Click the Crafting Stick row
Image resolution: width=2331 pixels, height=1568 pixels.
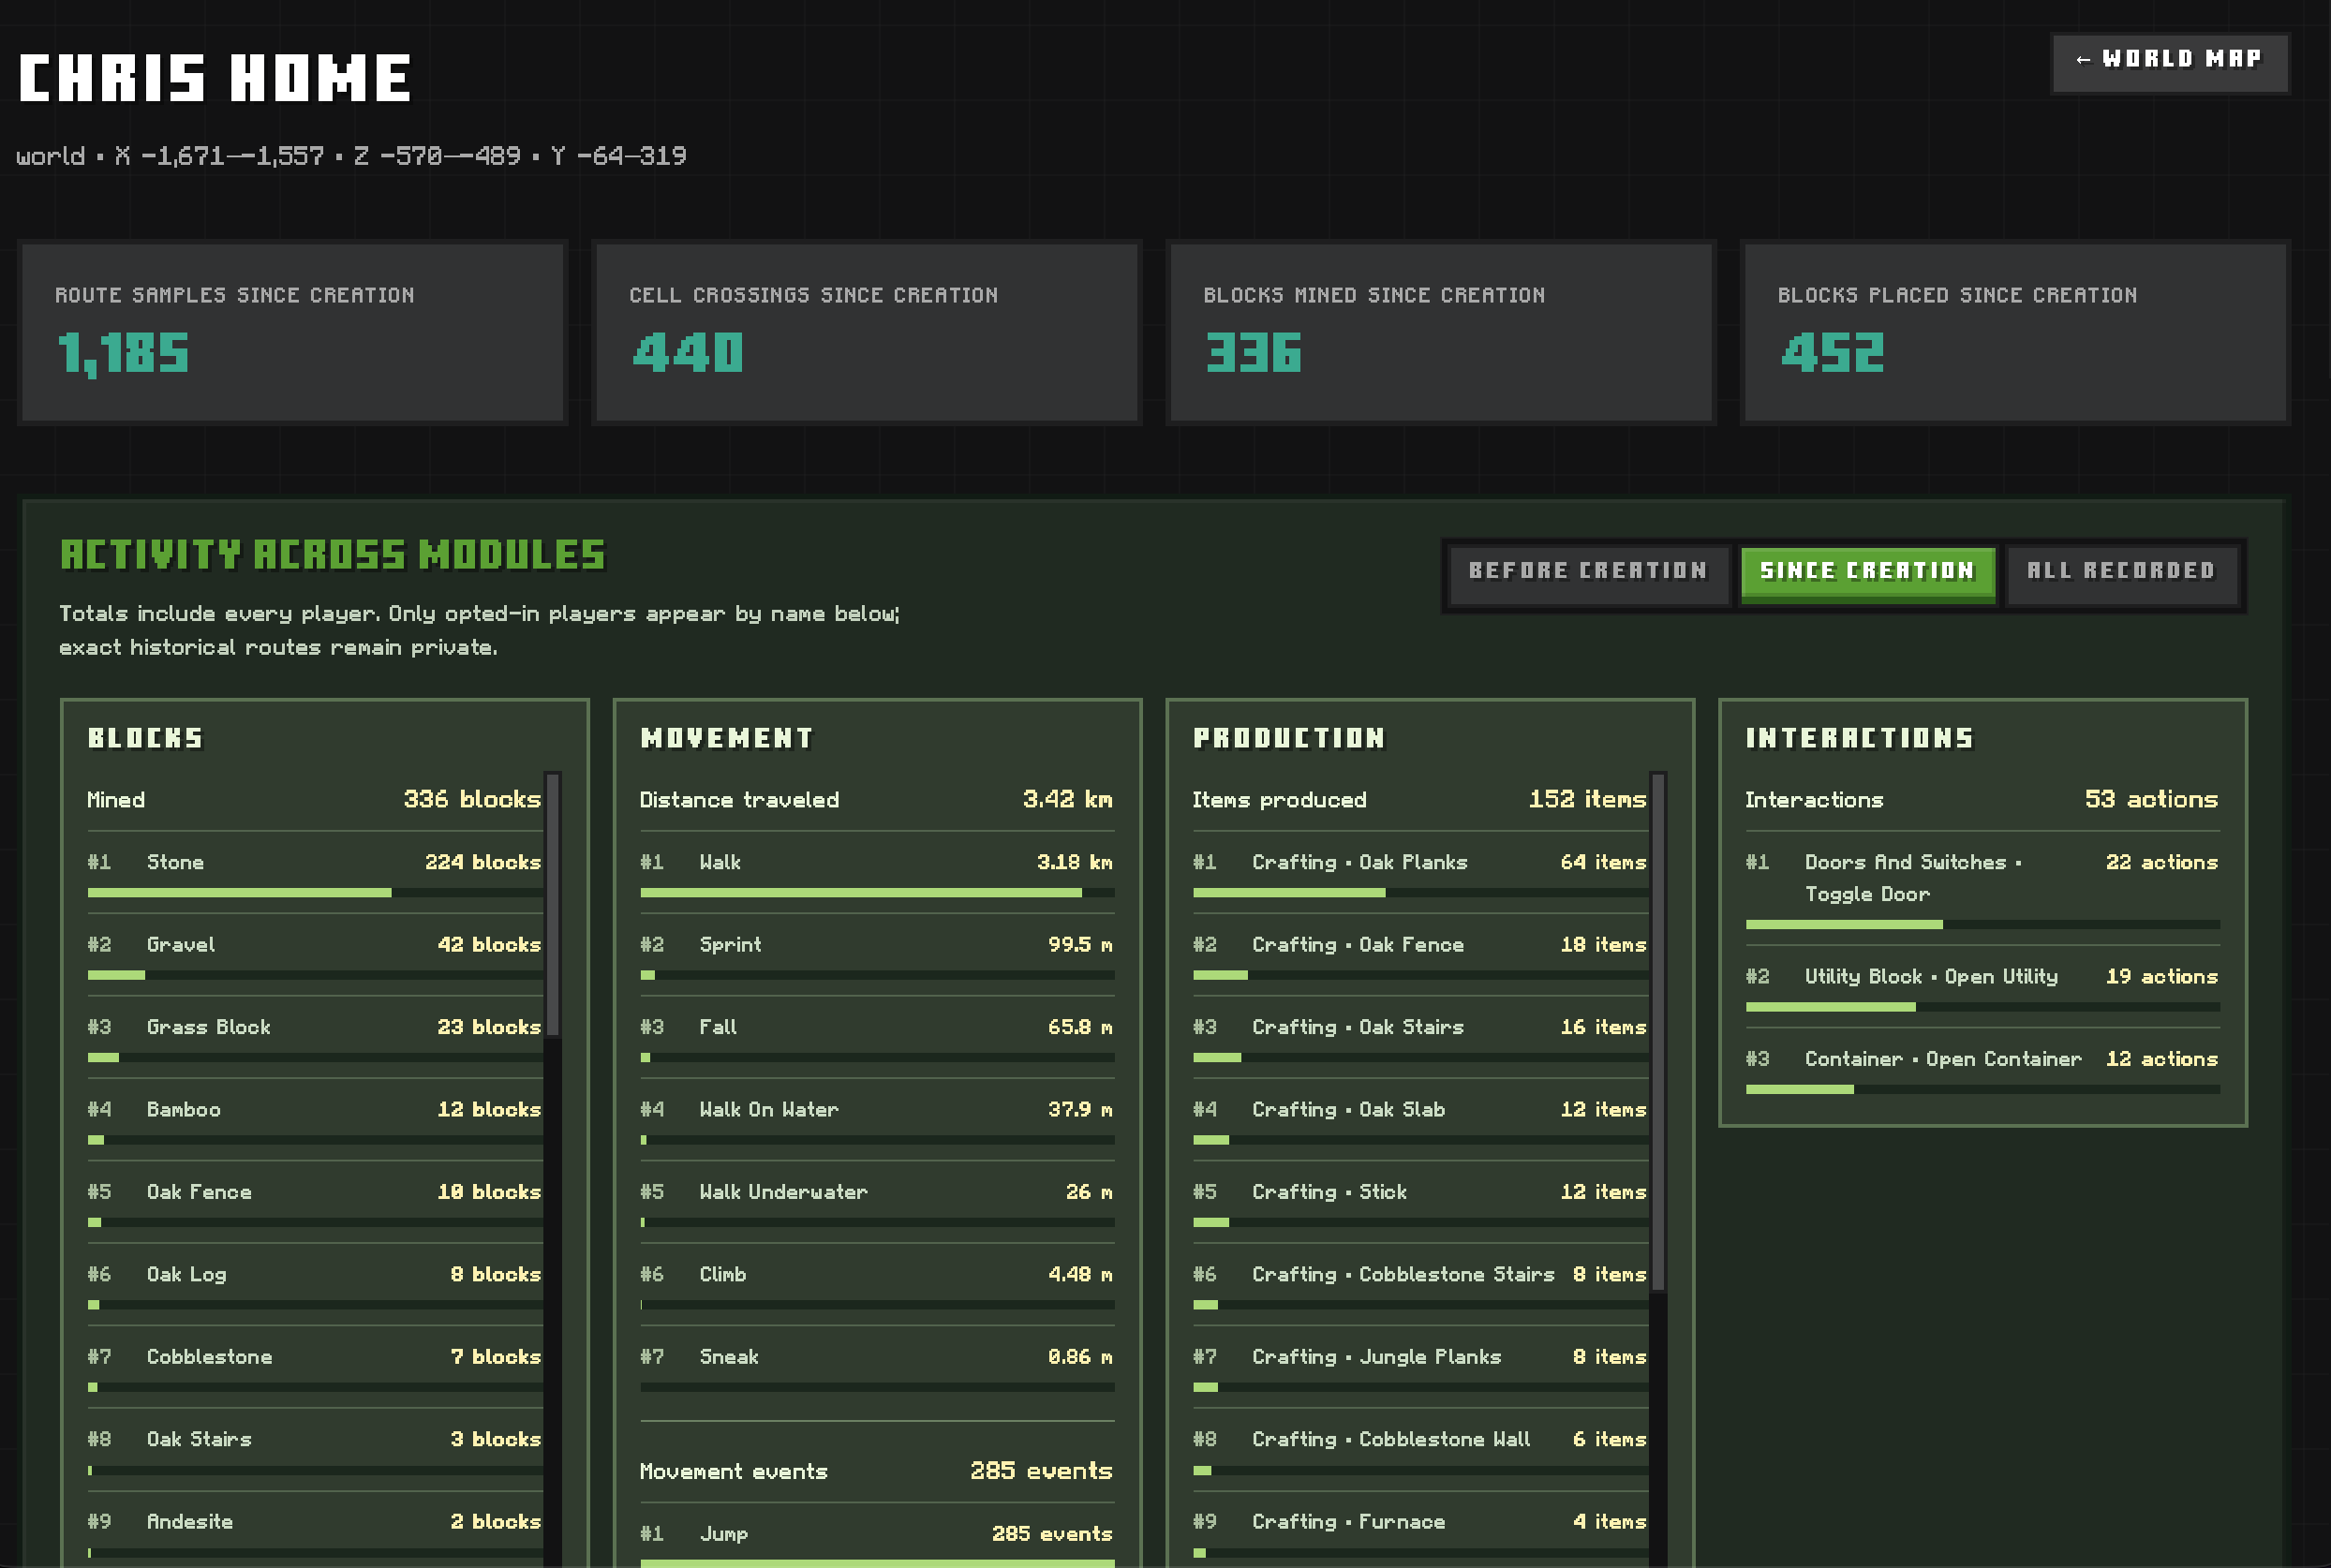1420,1202
